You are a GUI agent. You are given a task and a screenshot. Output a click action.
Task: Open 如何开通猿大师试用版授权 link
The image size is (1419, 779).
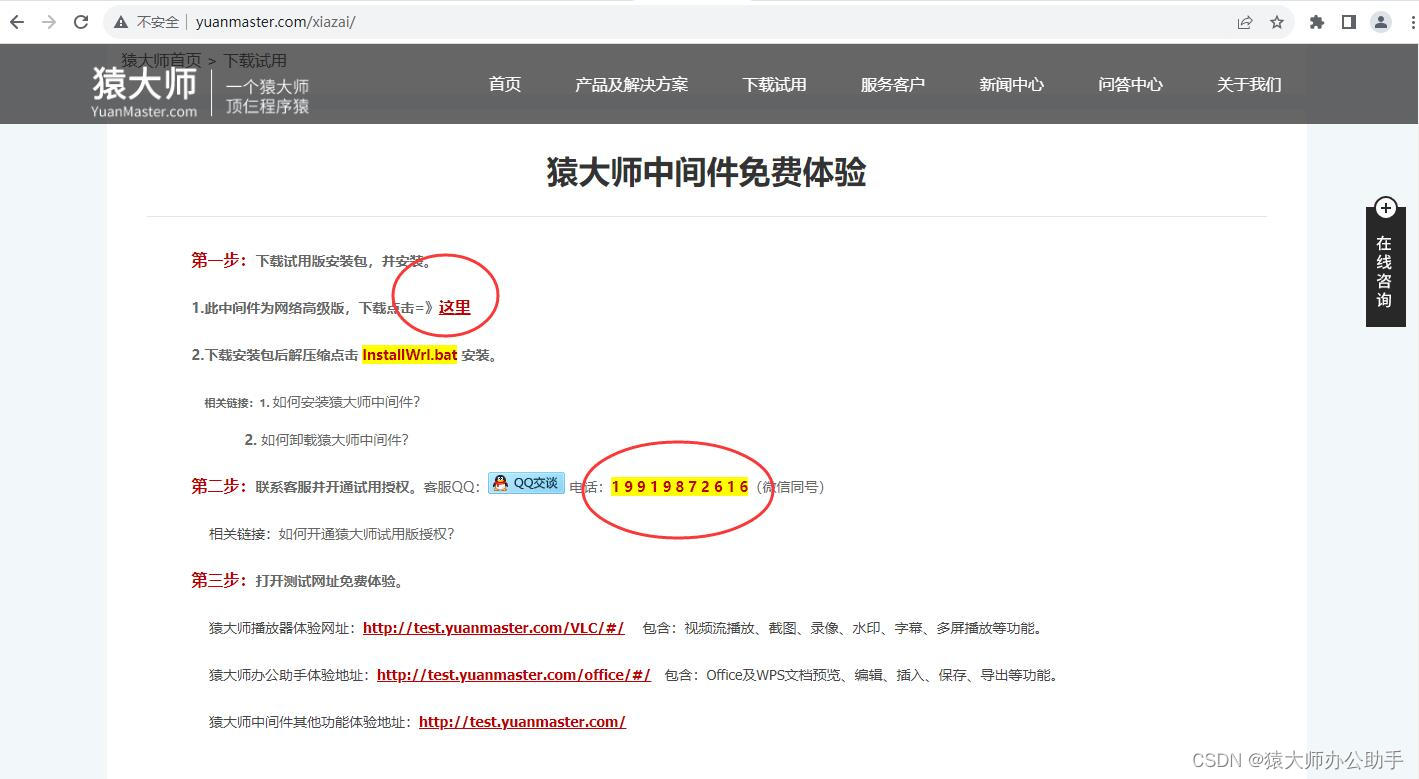click(367, 534)
